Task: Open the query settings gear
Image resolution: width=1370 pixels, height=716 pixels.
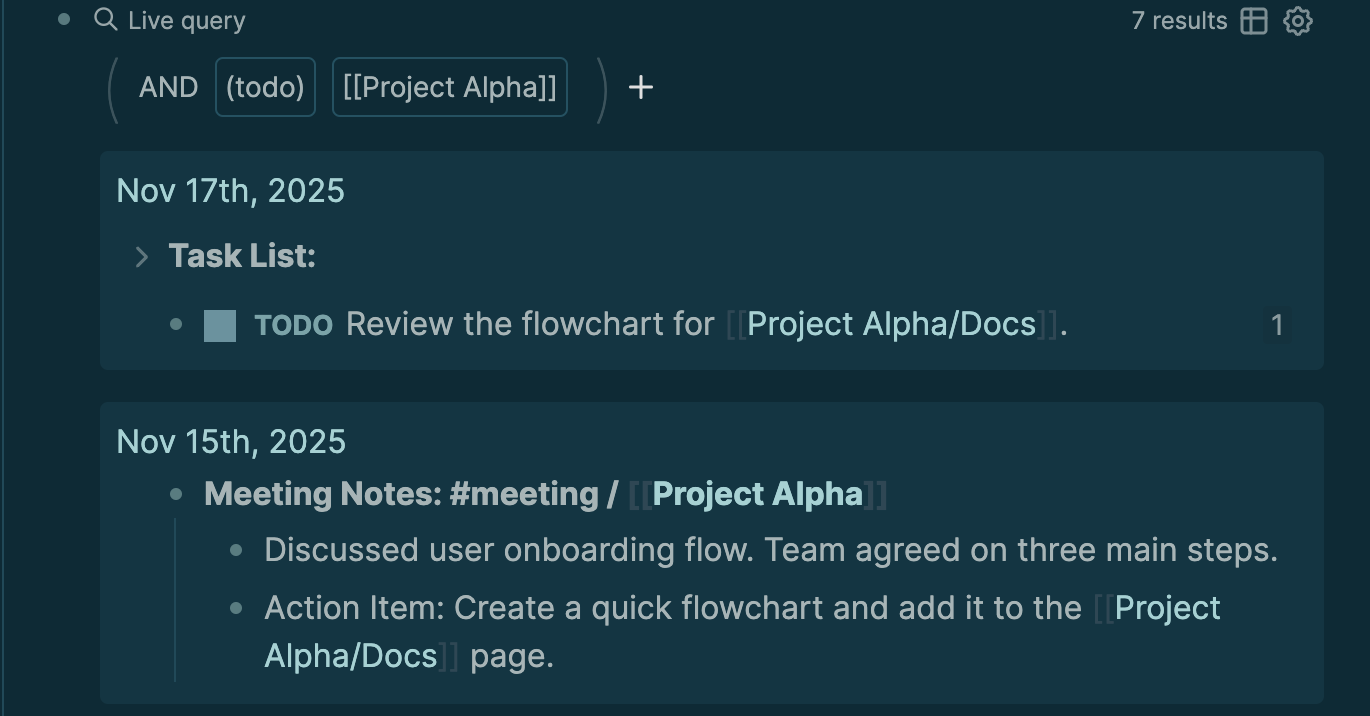Action: [x=1298, y=21]
